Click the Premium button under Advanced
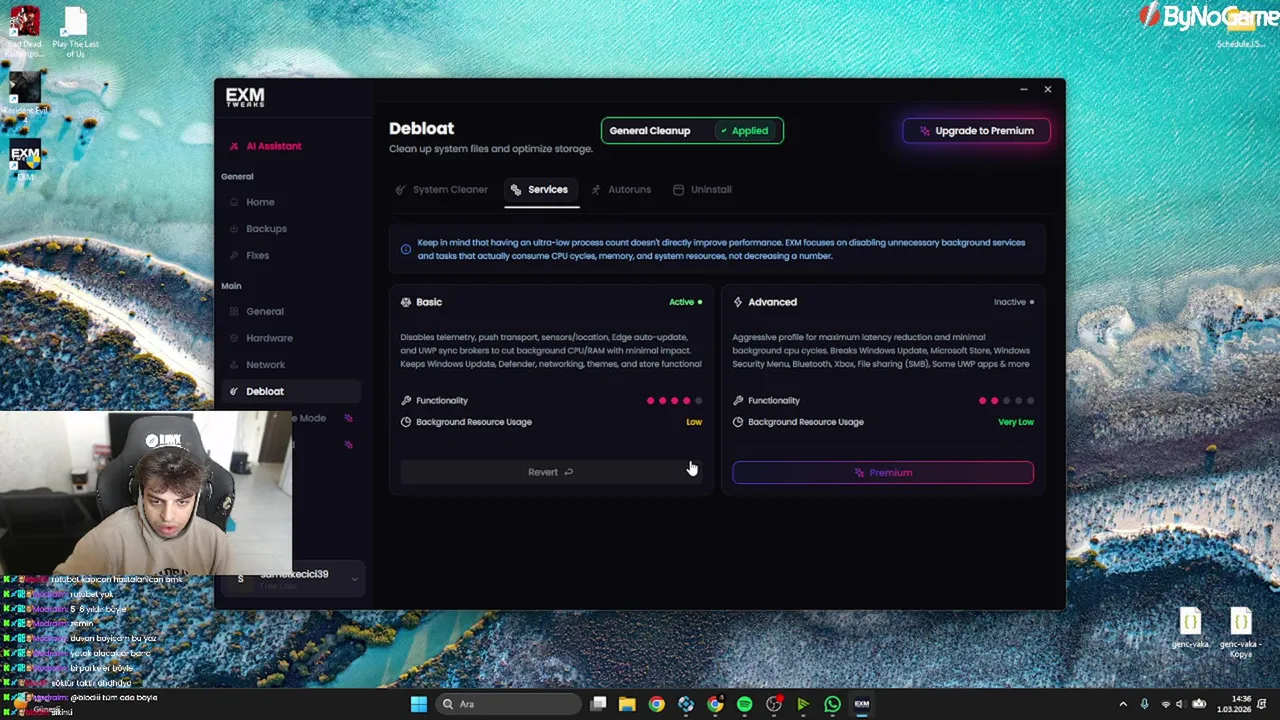The width and height of the screenshot is (1280, 720). (883, 472)
